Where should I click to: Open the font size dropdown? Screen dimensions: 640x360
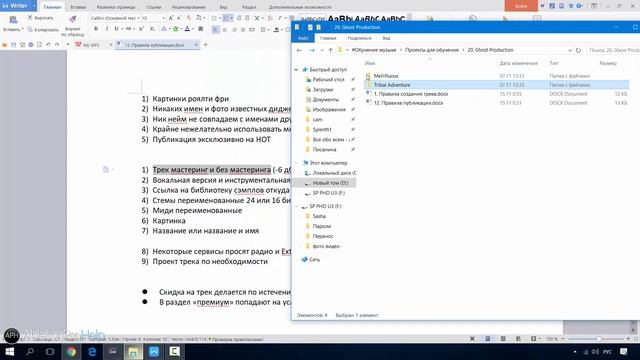click(164, 18)
